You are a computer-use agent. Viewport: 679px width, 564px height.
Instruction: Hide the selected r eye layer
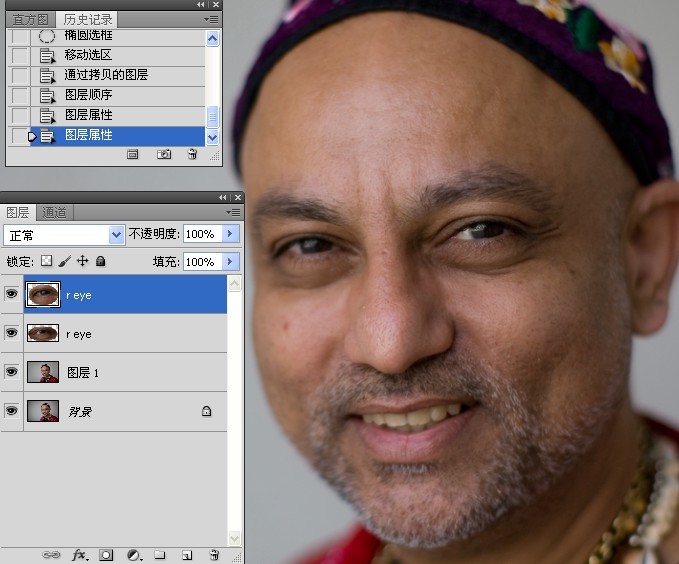11,294
